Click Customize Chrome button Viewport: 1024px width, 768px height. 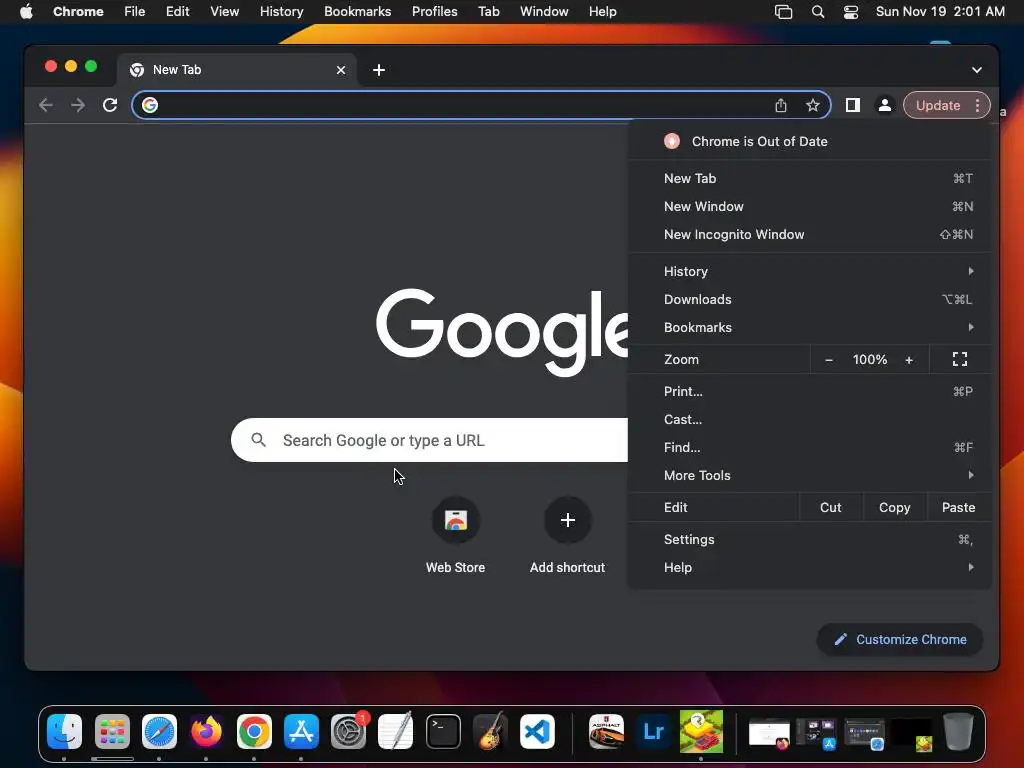pos(900,639)
